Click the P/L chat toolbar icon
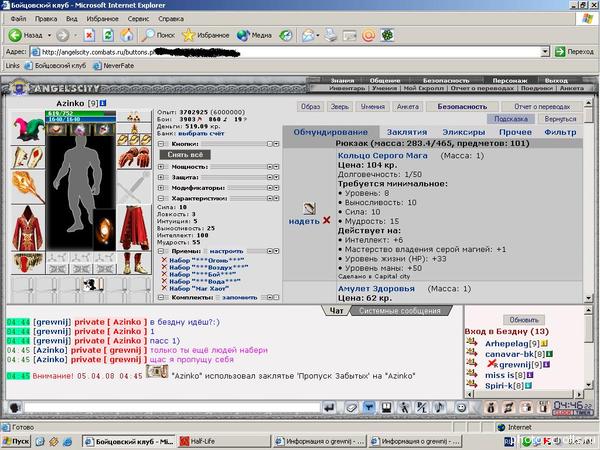600x450 pixels. [422, 408]
